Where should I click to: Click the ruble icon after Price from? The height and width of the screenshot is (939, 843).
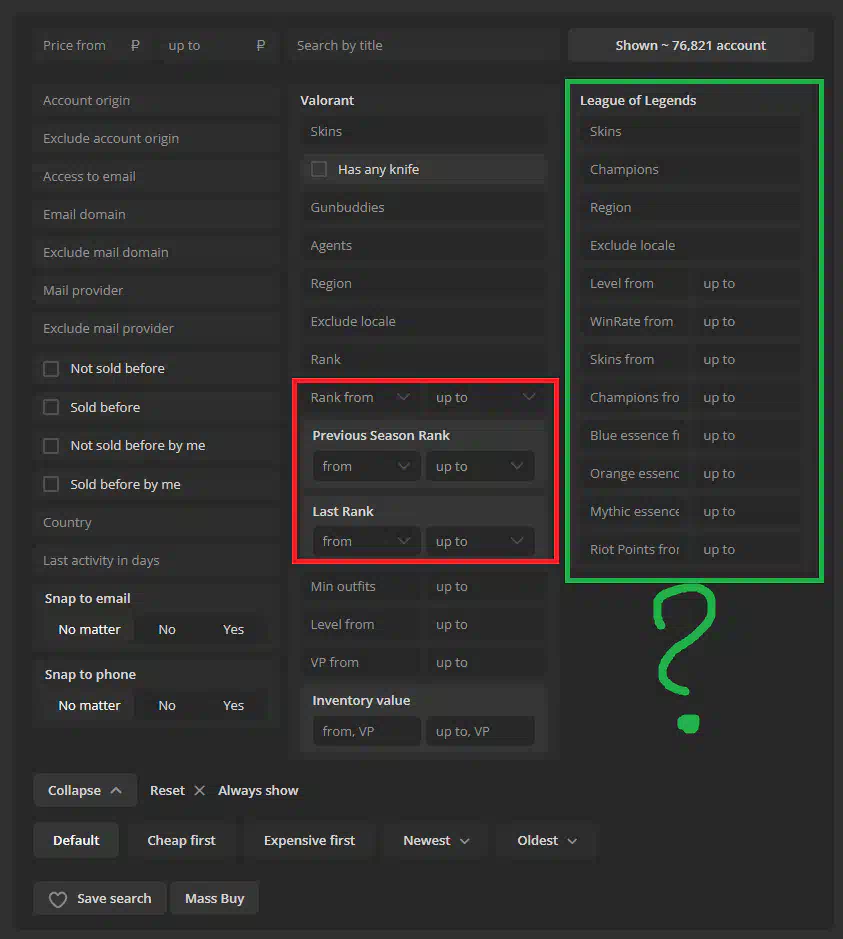pos(135,45)
